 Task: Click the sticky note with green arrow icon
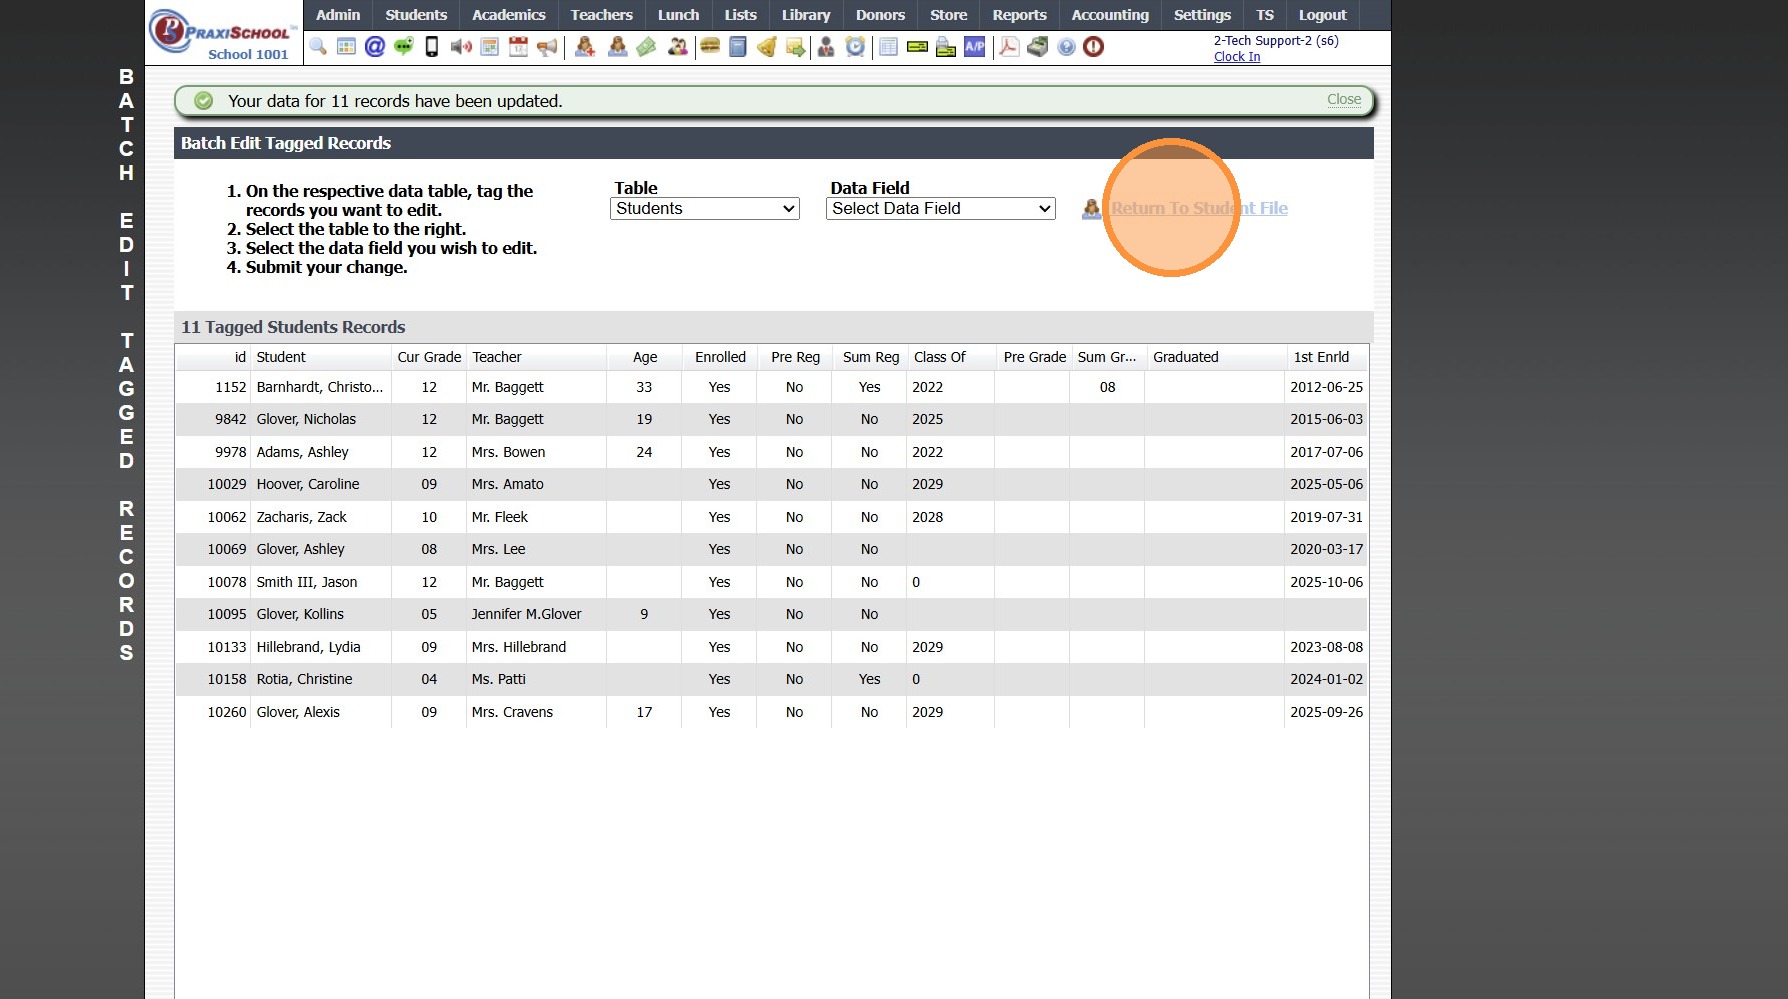796,47
